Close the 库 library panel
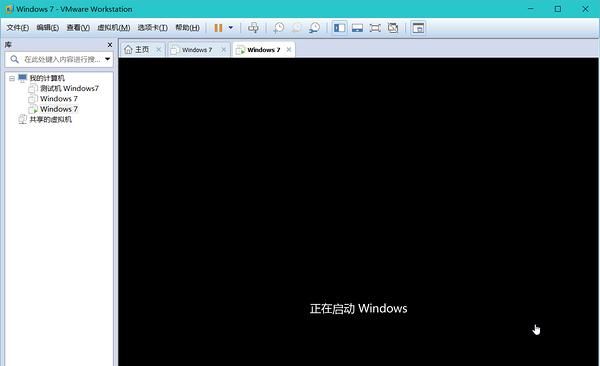This screenshot has width=600, height=366. pos(110,45)
